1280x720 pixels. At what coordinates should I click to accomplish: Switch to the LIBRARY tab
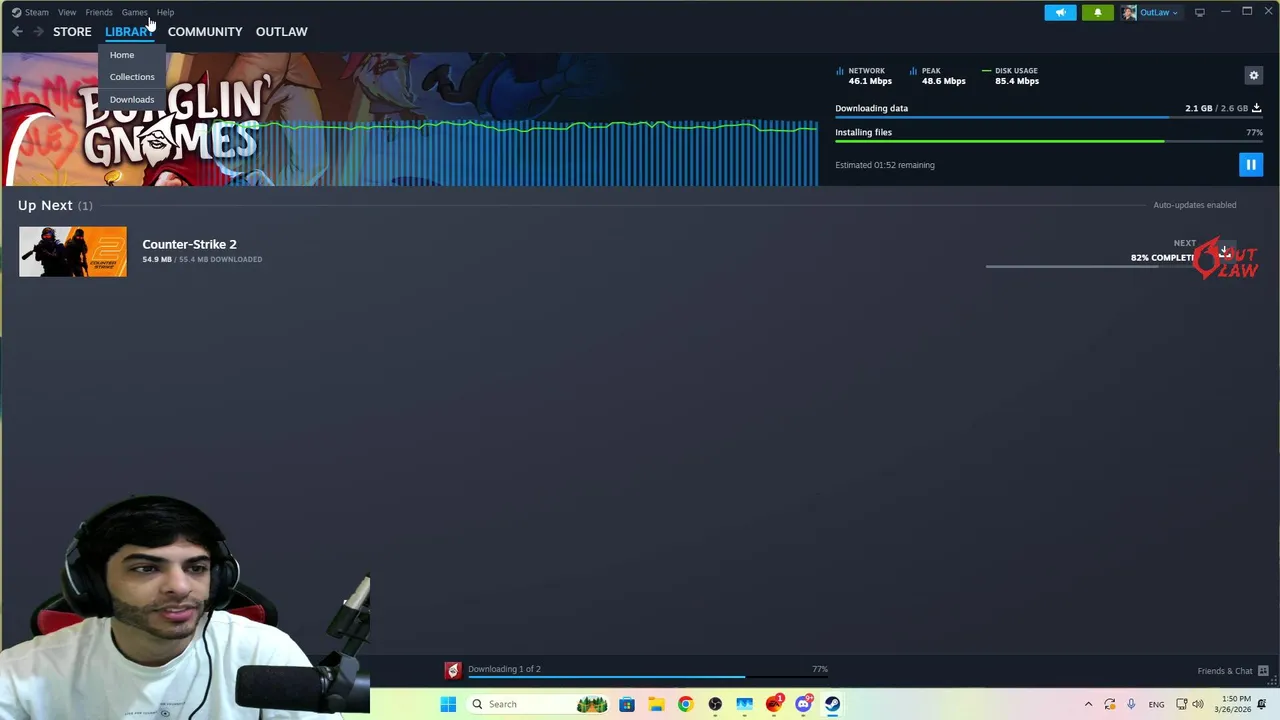point(129,32)
